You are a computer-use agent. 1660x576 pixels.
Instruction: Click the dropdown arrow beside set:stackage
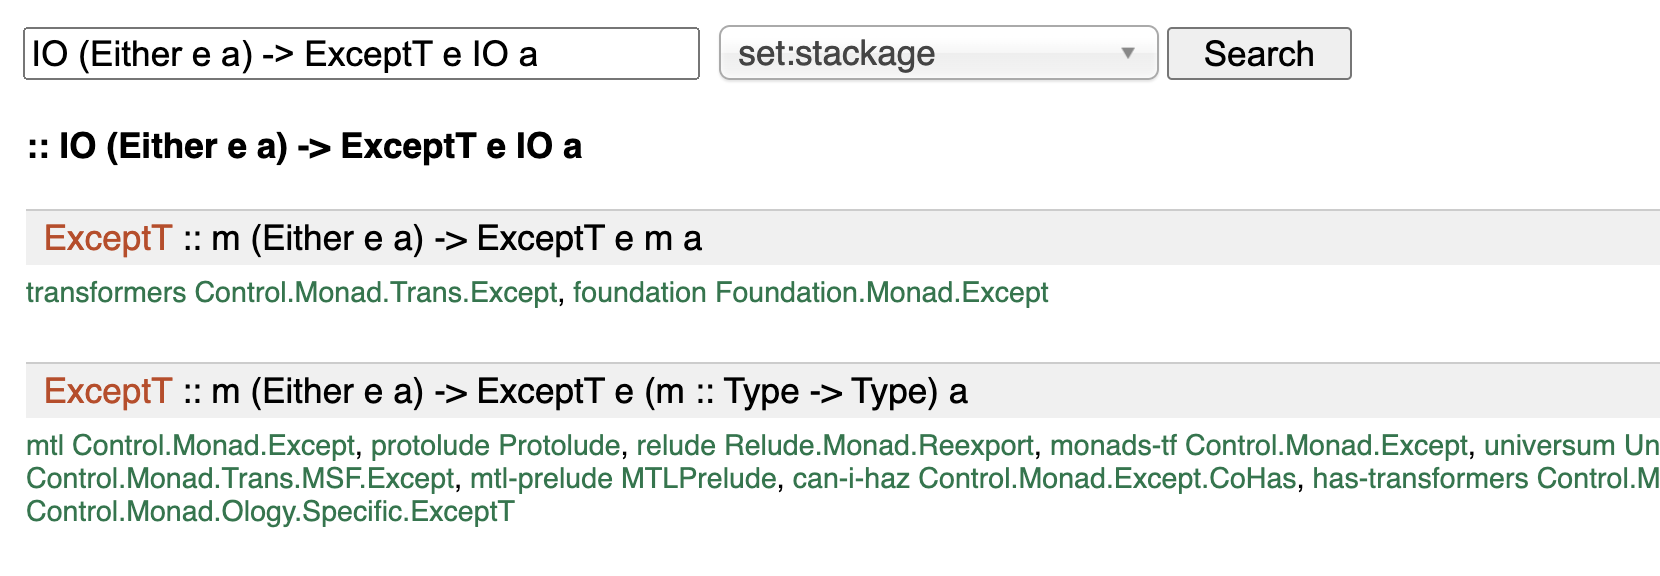click(1128, 53)
